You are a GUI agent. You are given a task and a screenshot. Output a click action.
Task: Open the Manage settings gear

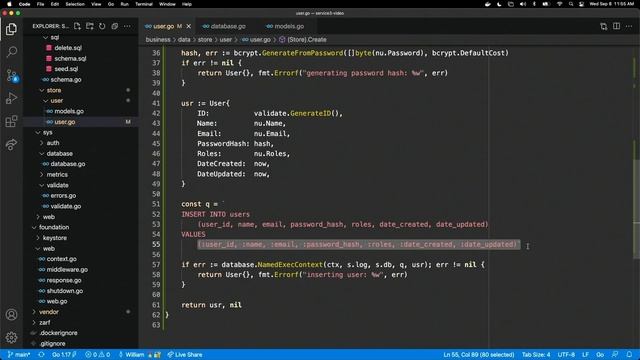tap(11, 338)
